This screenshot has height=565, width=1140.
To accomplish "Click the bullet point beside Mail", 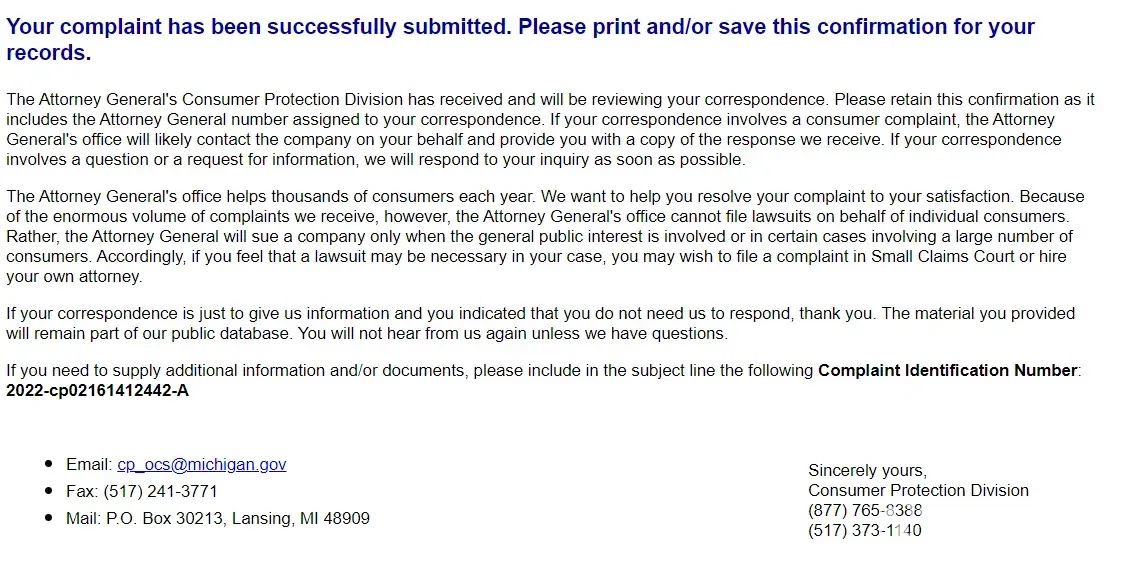I will click(49, 519).
